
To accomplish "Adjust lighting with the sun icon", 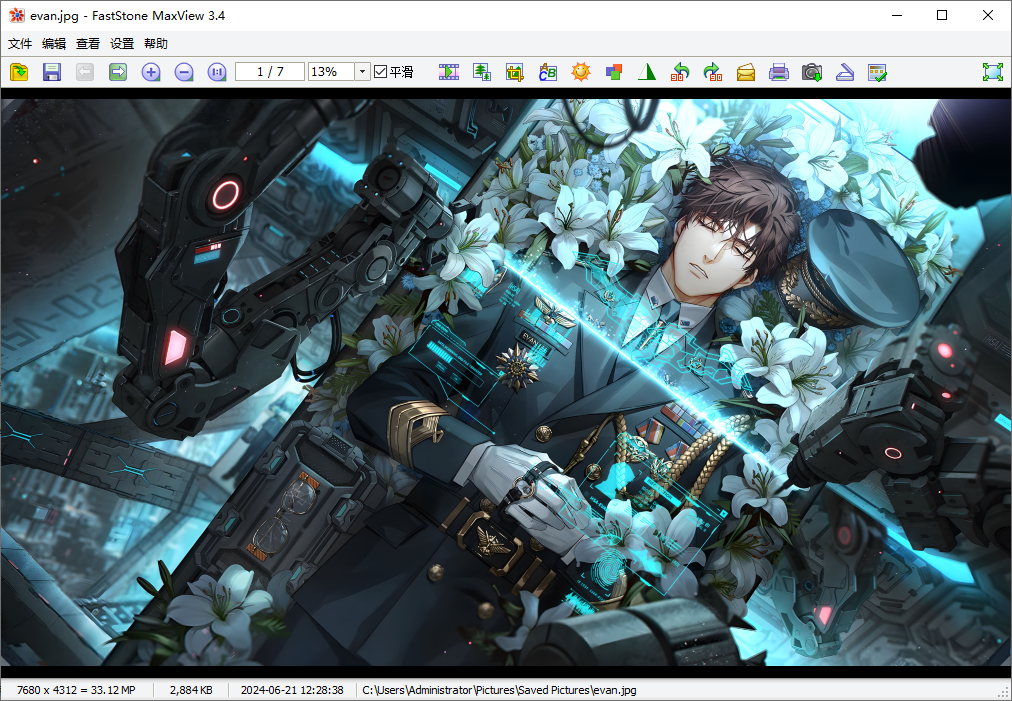I will click(x=581, y=72).
